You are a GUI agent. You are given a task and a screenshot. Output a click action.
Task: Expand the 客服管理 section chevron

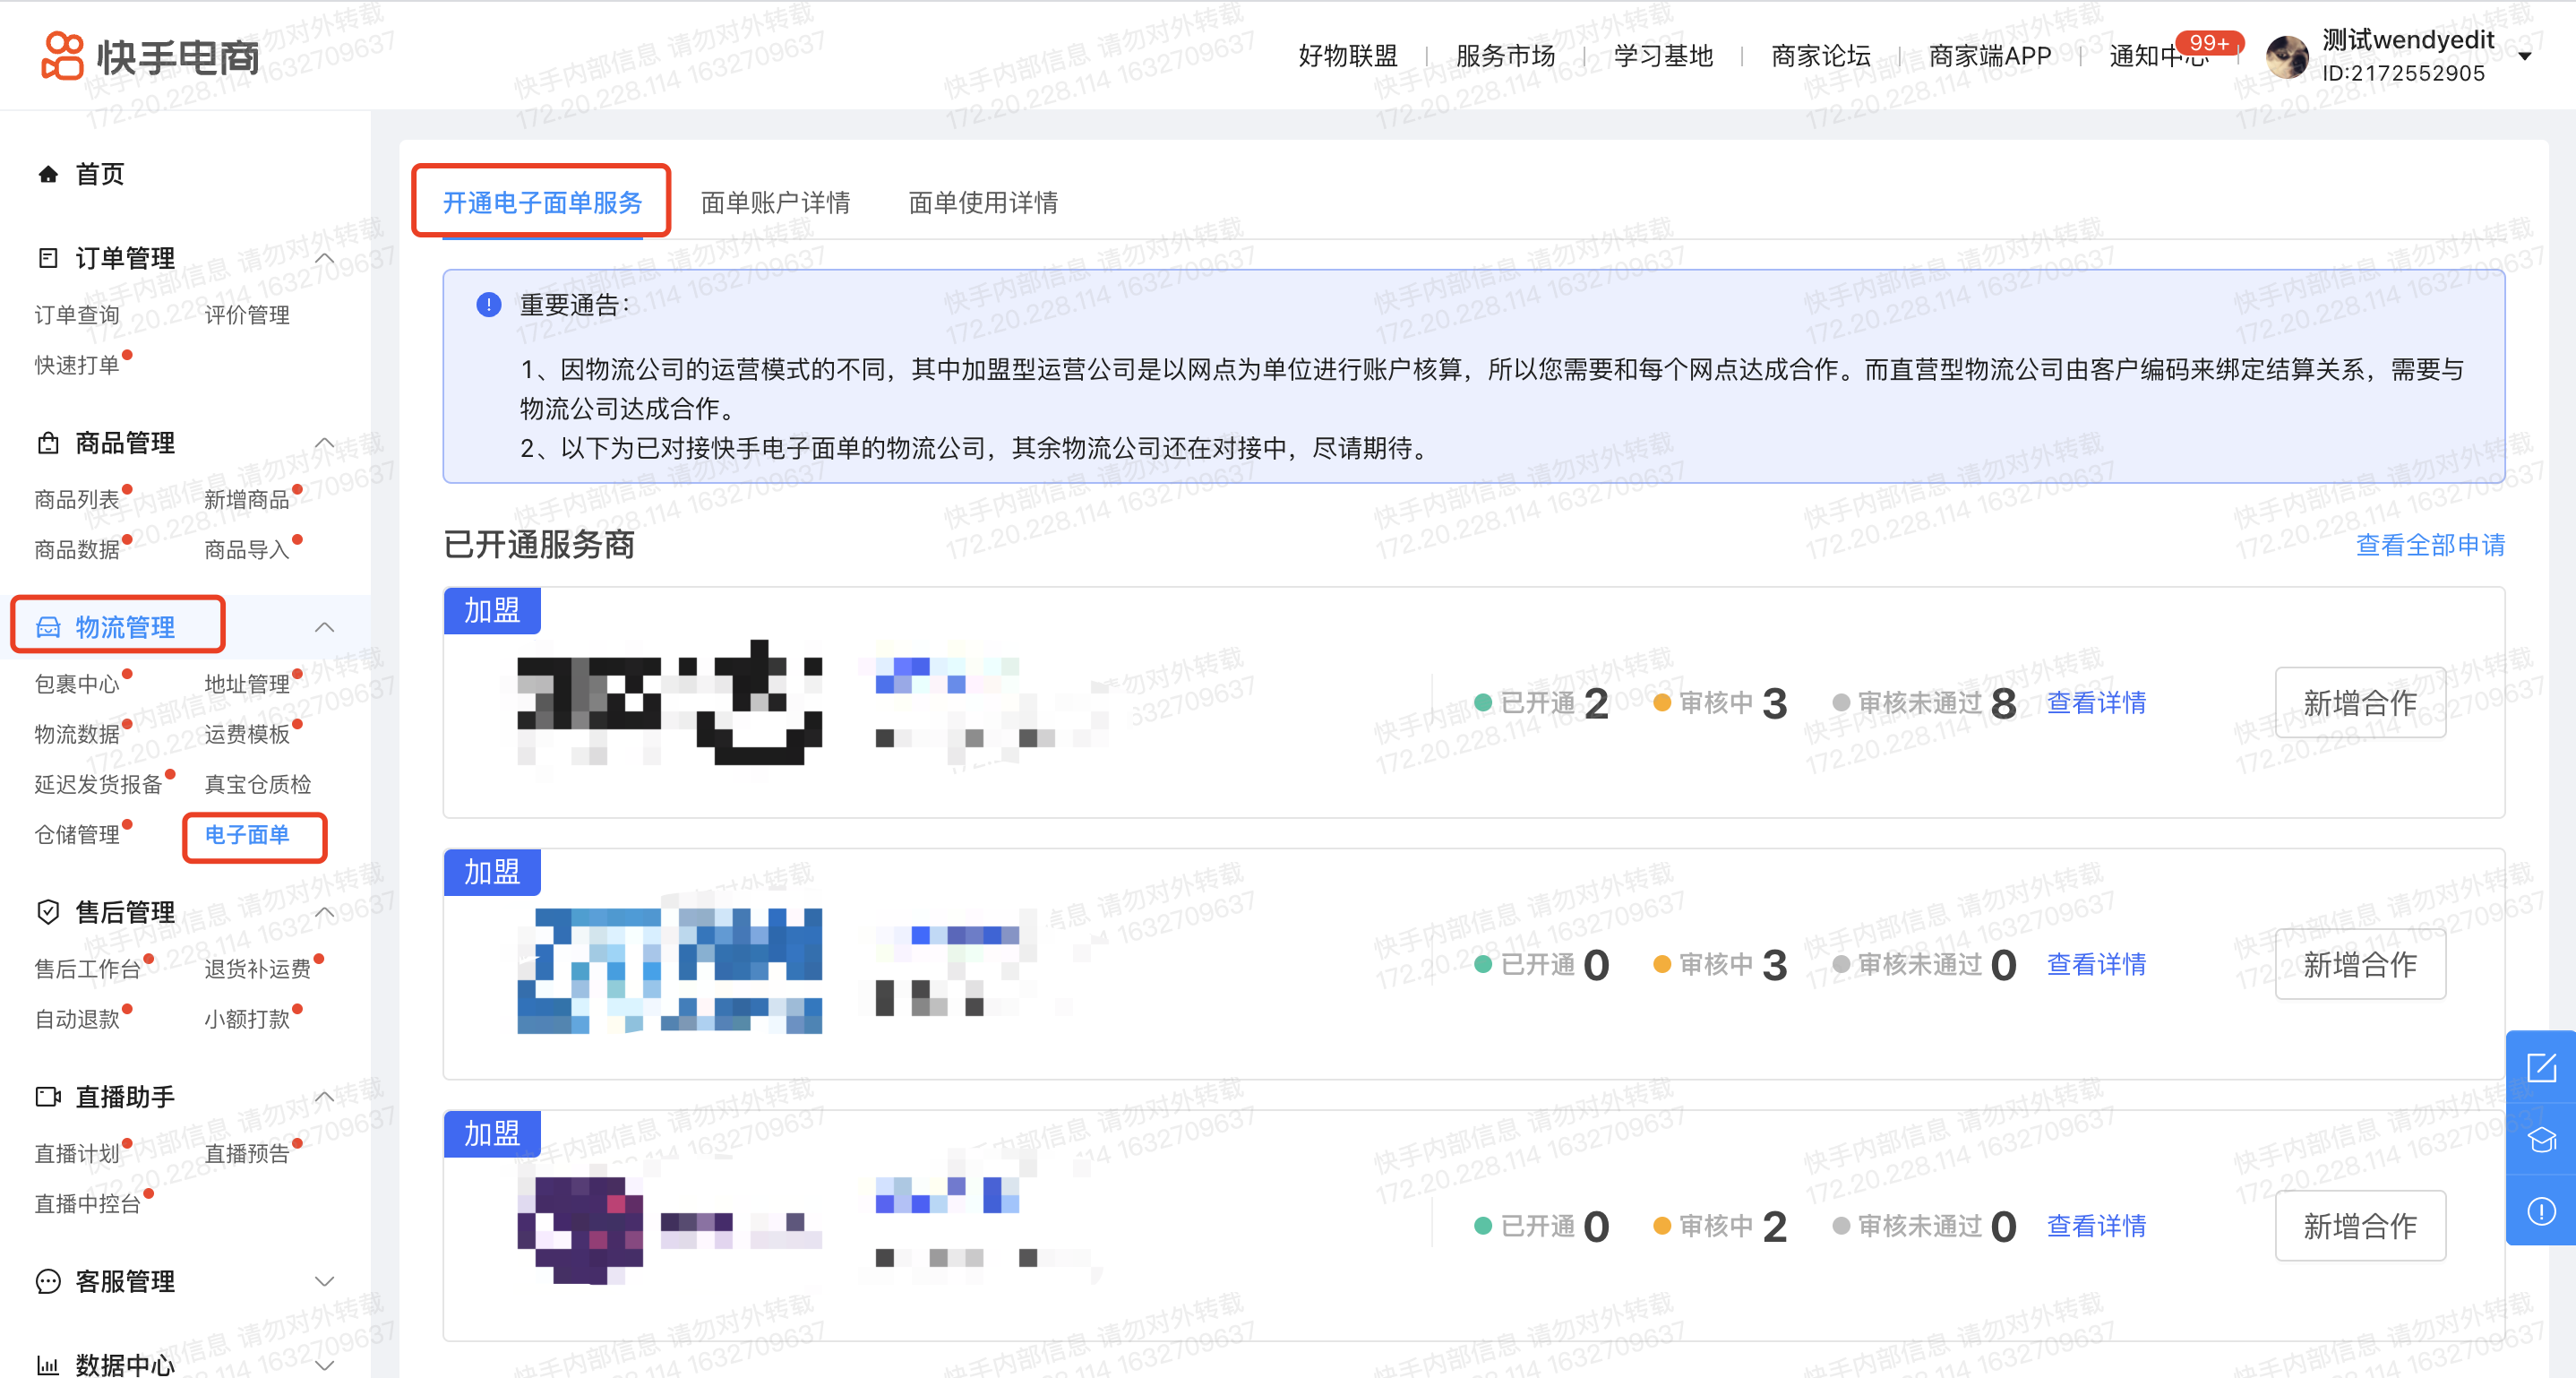tap(324, 1281)
